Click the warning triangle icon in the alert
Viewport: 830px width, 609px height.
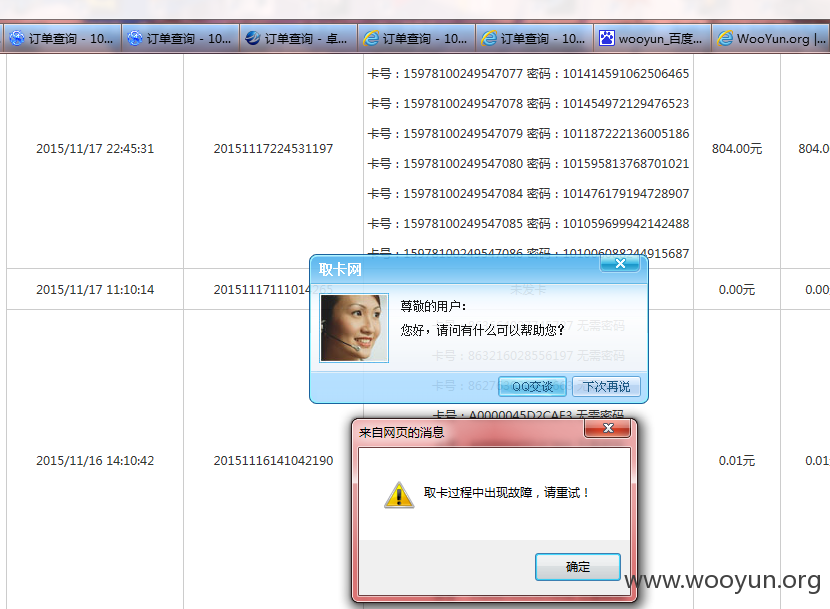[x=399, y=495]
